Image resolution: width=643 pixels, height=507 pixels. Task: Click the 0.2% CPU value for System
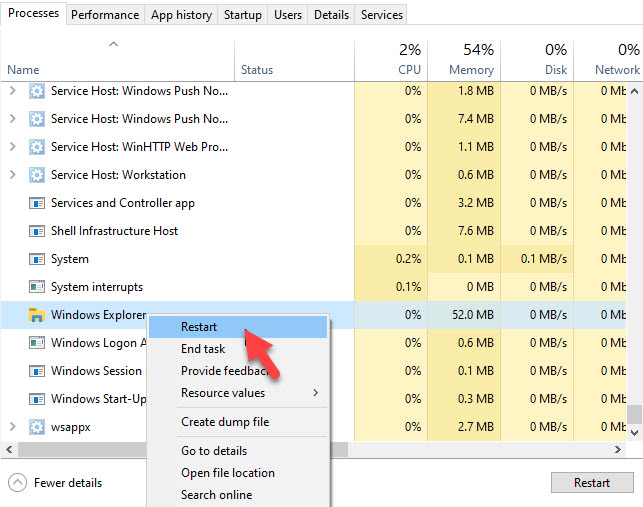point(408,259)
